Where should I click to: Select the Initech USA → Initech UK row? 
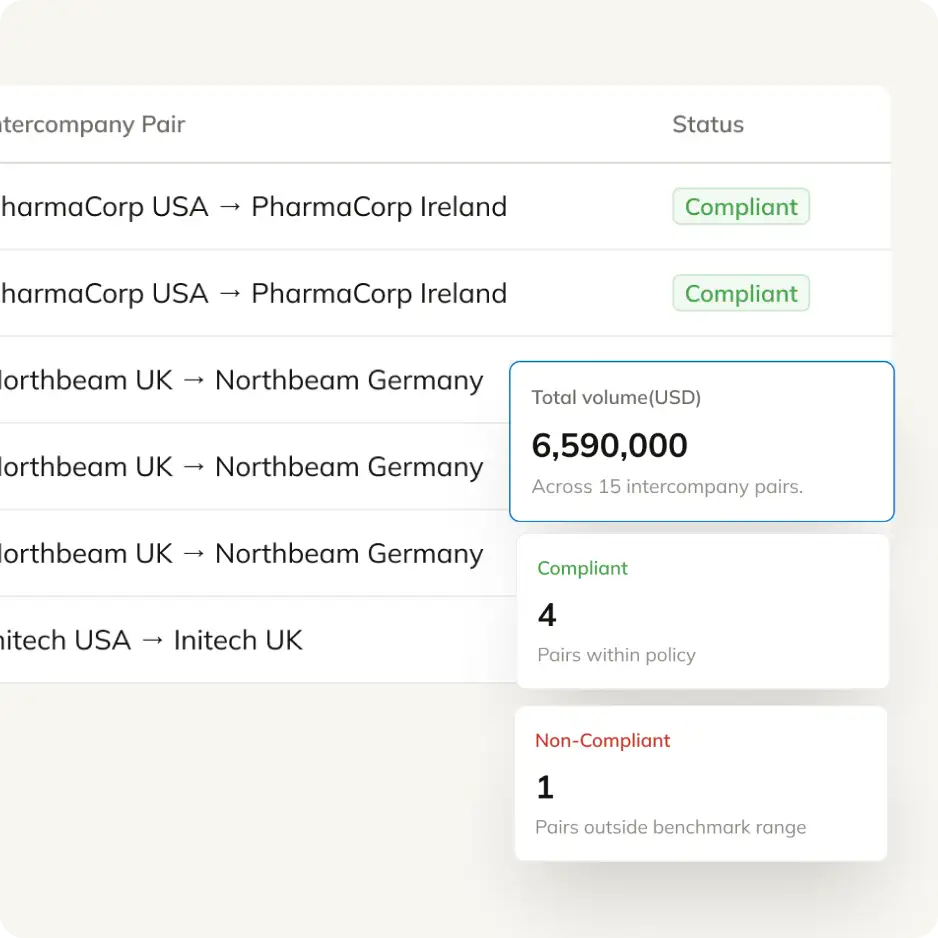pyautogui.click(x=150, y=640)
